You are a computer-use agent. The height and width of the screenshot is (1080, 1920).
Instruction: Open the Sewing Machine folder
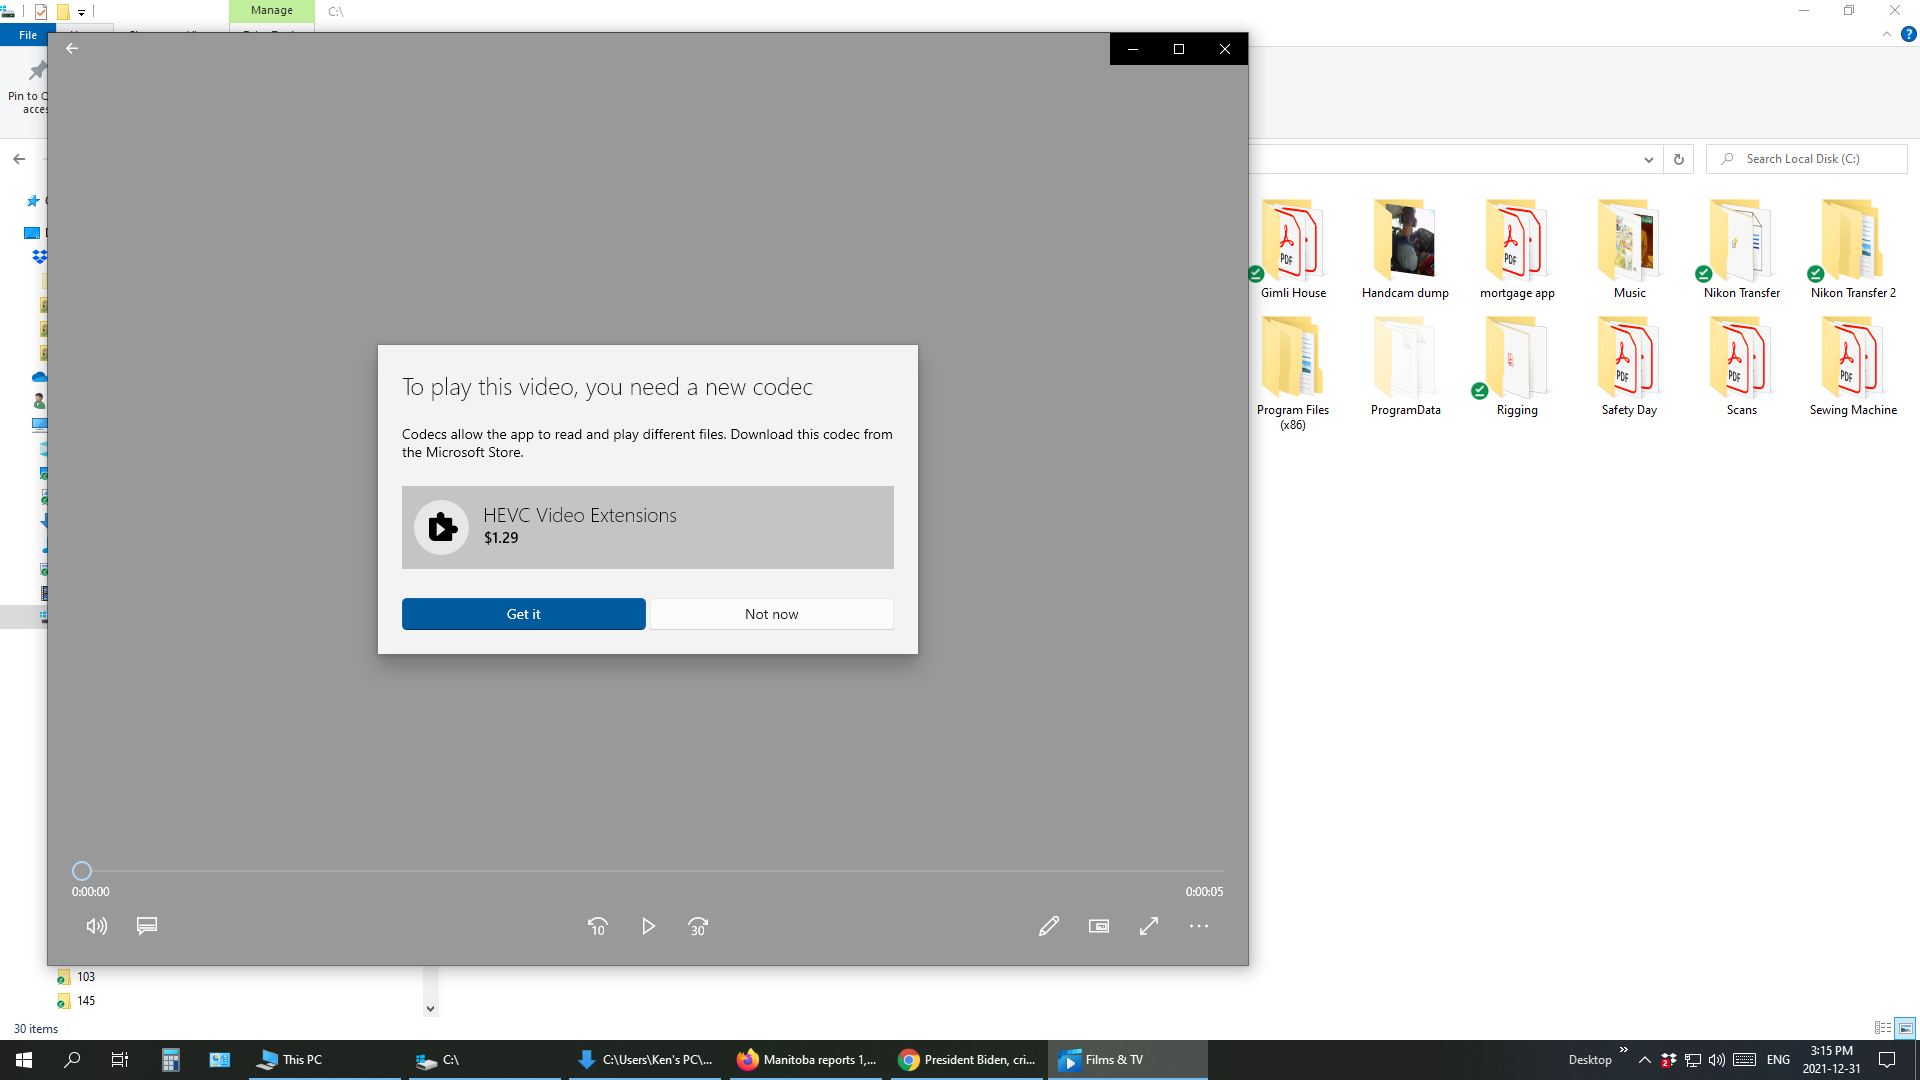[x=1853, y=366]
